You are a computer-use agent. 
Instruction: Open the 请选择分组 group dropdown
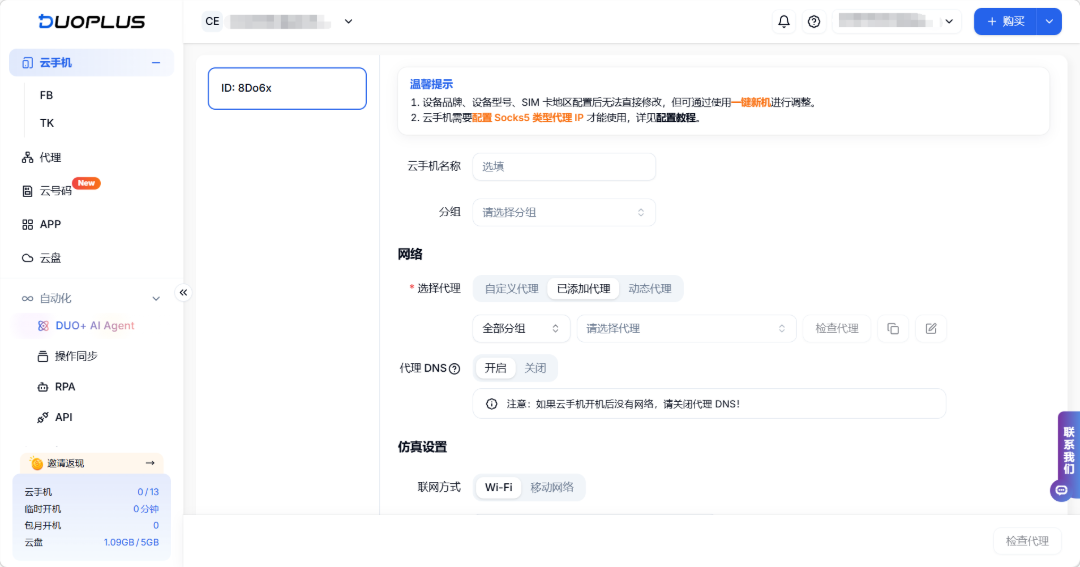(x=563, y=212)
